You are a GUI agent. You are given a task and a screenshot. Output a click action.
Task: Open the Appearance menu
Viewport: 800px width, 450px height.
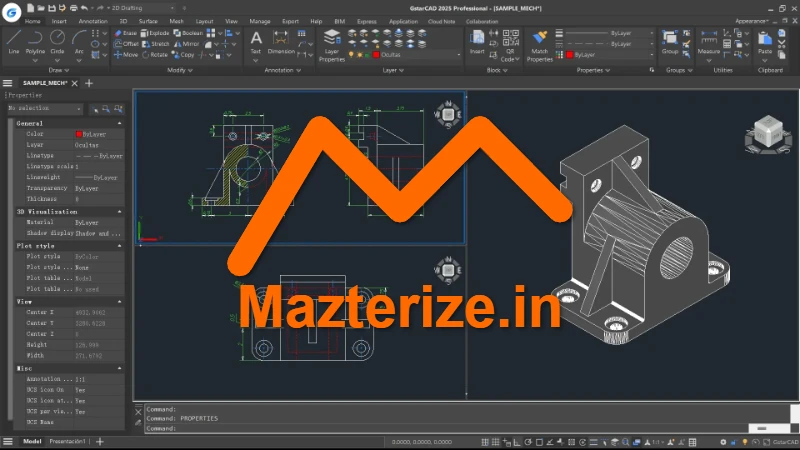[752, 21]
